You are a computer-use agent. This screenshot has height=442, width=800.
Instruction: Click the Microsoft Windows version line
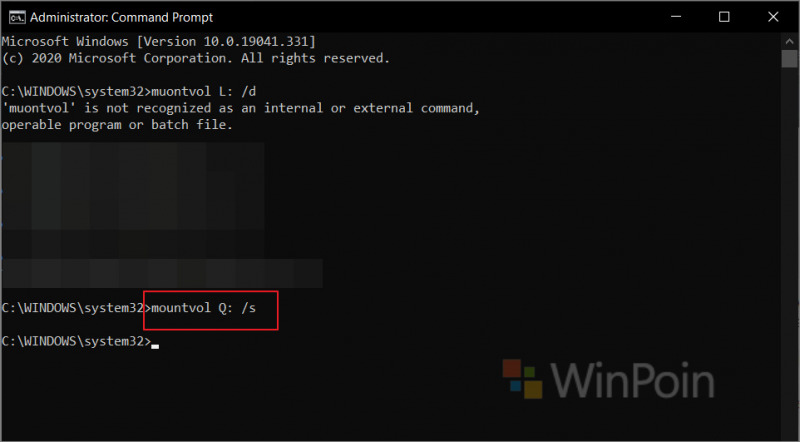(x=160, y=41)
